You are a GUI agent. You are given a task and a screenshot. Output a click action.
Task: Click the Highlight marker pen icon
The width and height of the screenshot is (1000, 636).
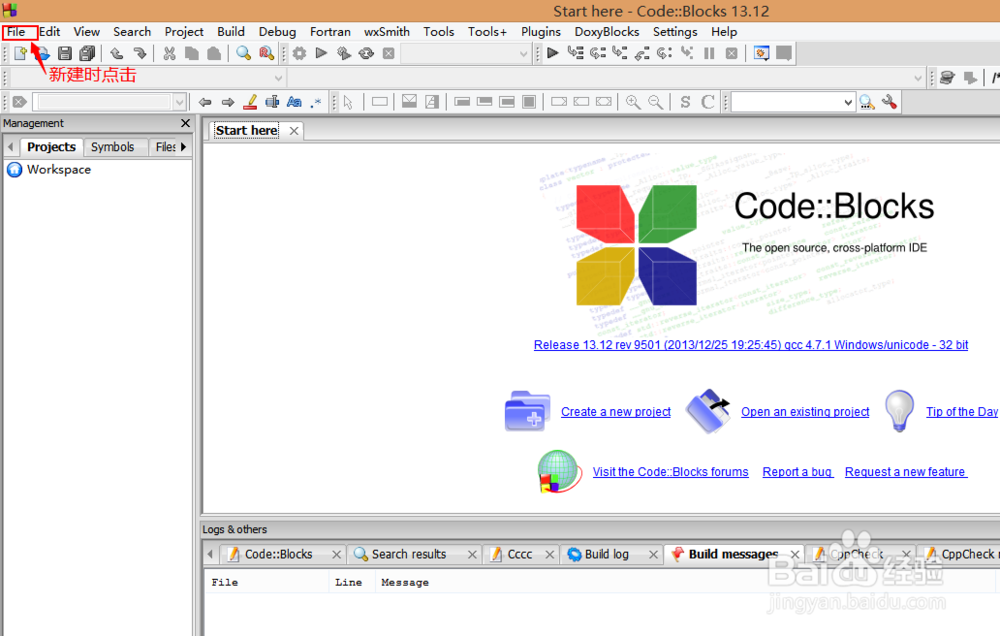point(250,102)
